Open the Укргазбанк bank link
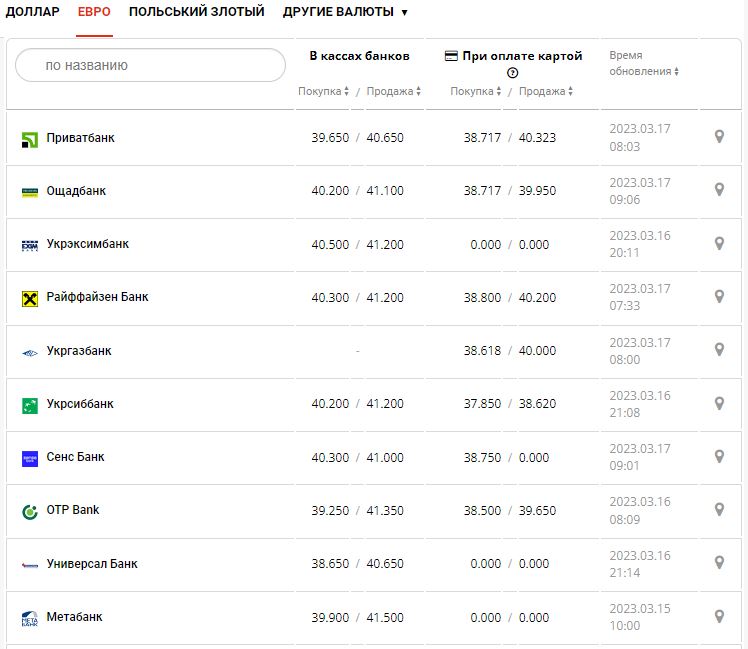748x649 pixels. click(x=79, y=351)
